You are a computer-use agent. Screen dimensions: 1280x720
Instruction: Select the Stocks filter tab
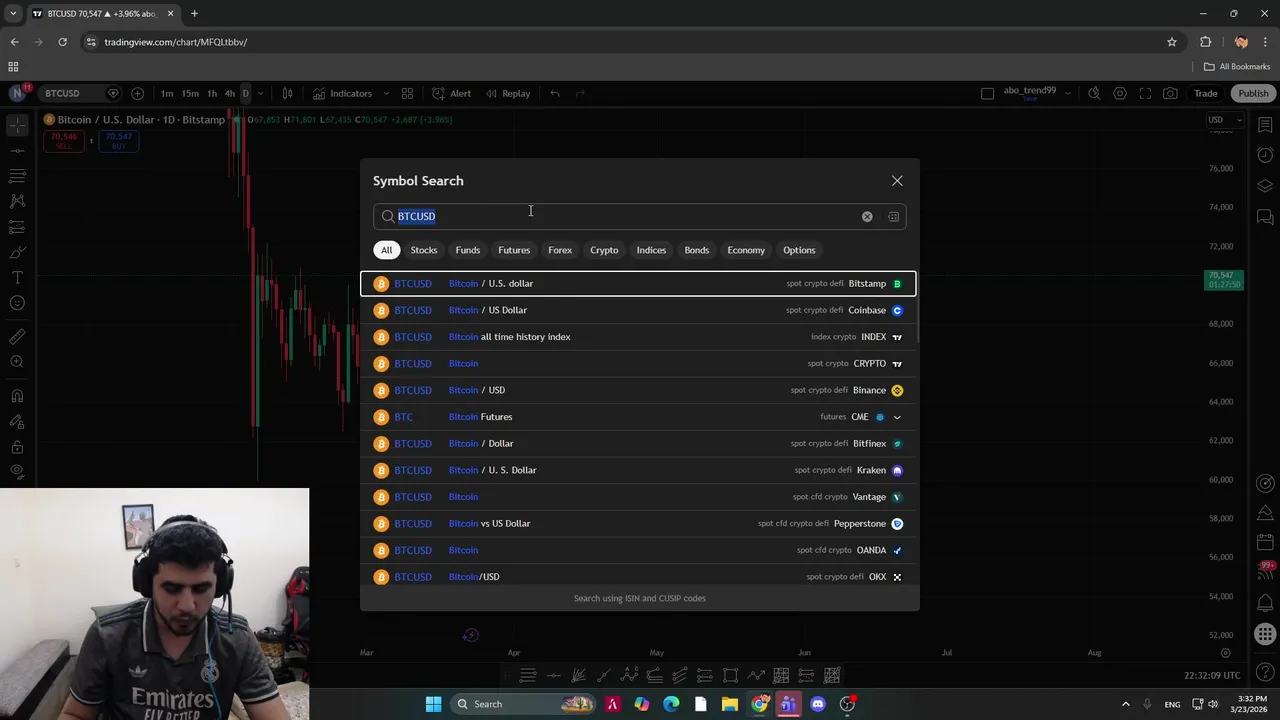[x=424, y=250]
